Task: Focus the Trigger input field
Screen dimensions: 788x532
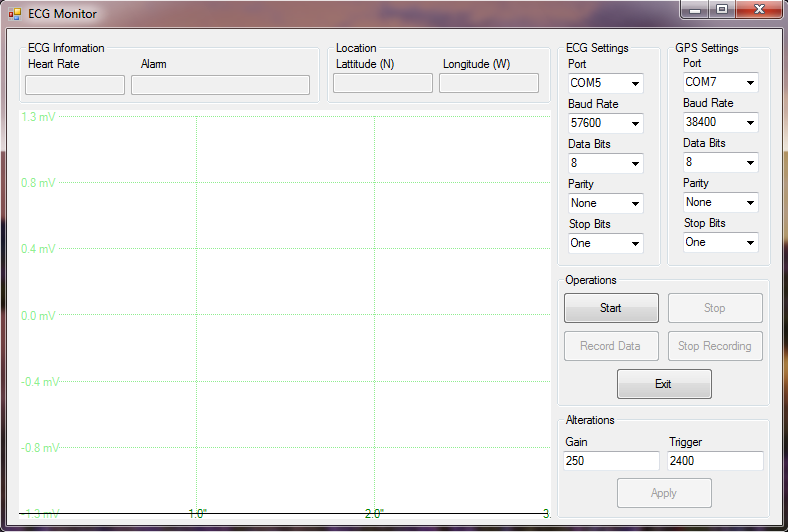Action: click(x=715, y=461)
